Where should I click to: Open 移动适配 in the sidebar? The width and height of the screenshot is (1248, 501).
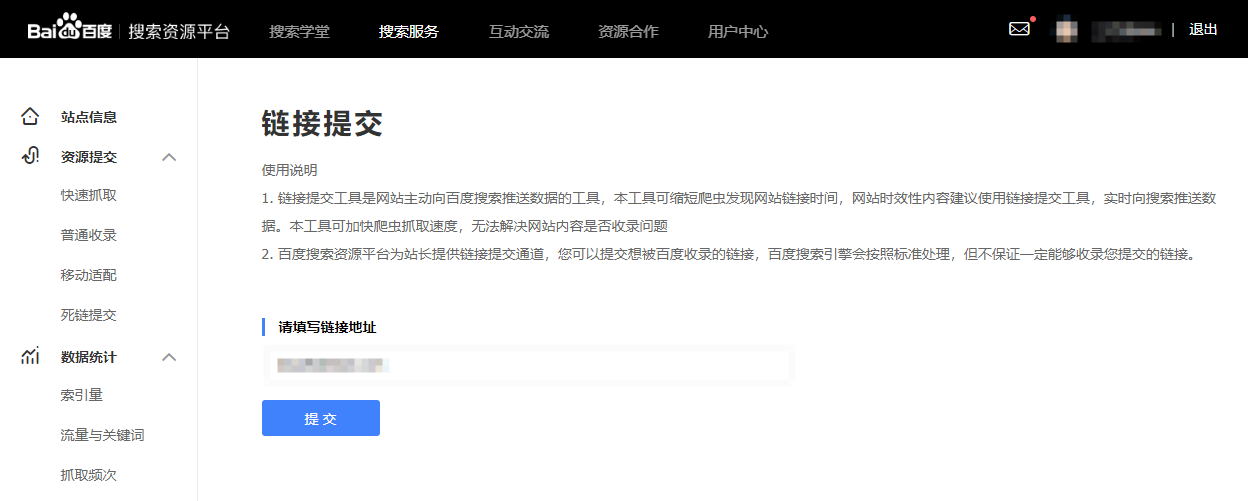pos(89,275)
